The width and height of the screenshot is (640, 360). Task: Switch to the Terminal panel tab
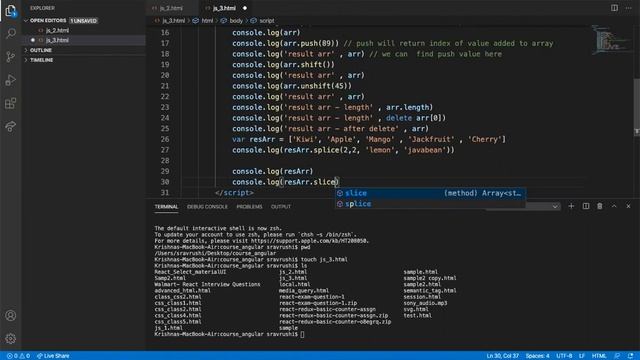click(x=166, y=207)
